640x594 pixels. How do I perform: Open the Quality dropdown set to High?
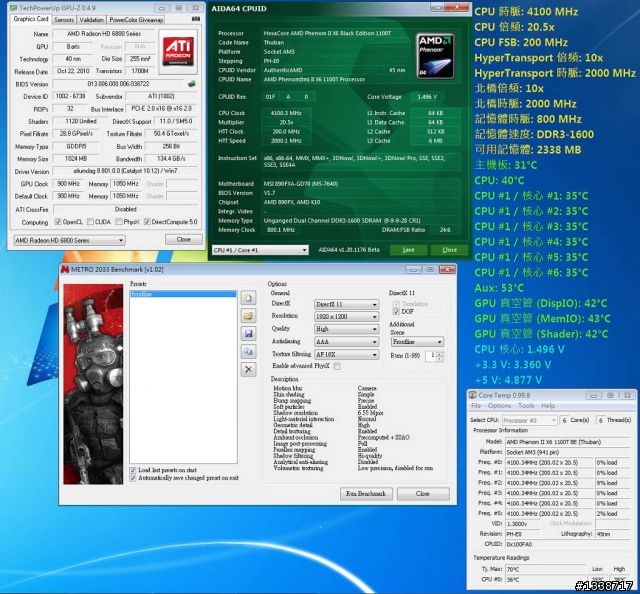tap(347, 329)
